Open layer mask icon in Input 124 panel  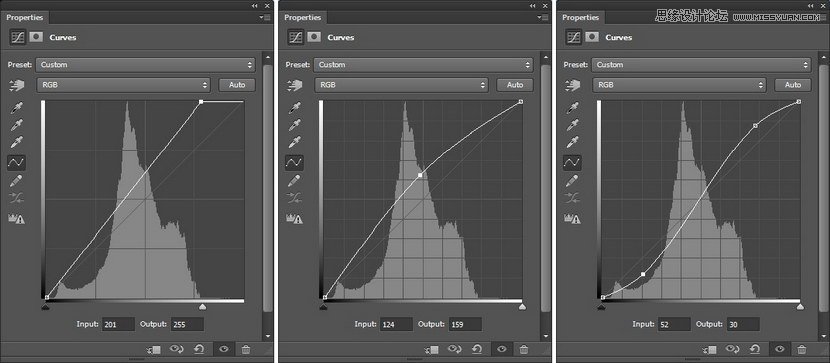click(313, 37)
